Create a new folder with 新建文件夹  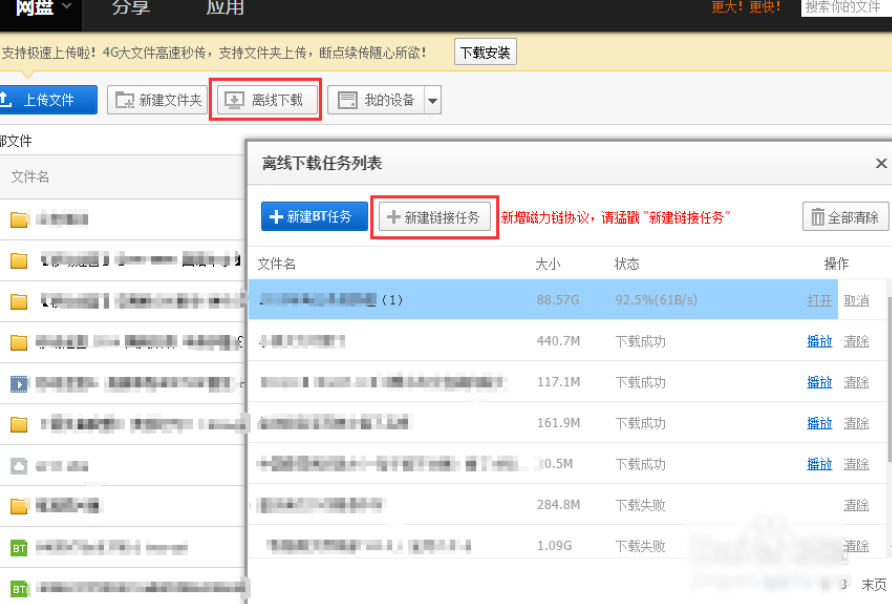158,100
